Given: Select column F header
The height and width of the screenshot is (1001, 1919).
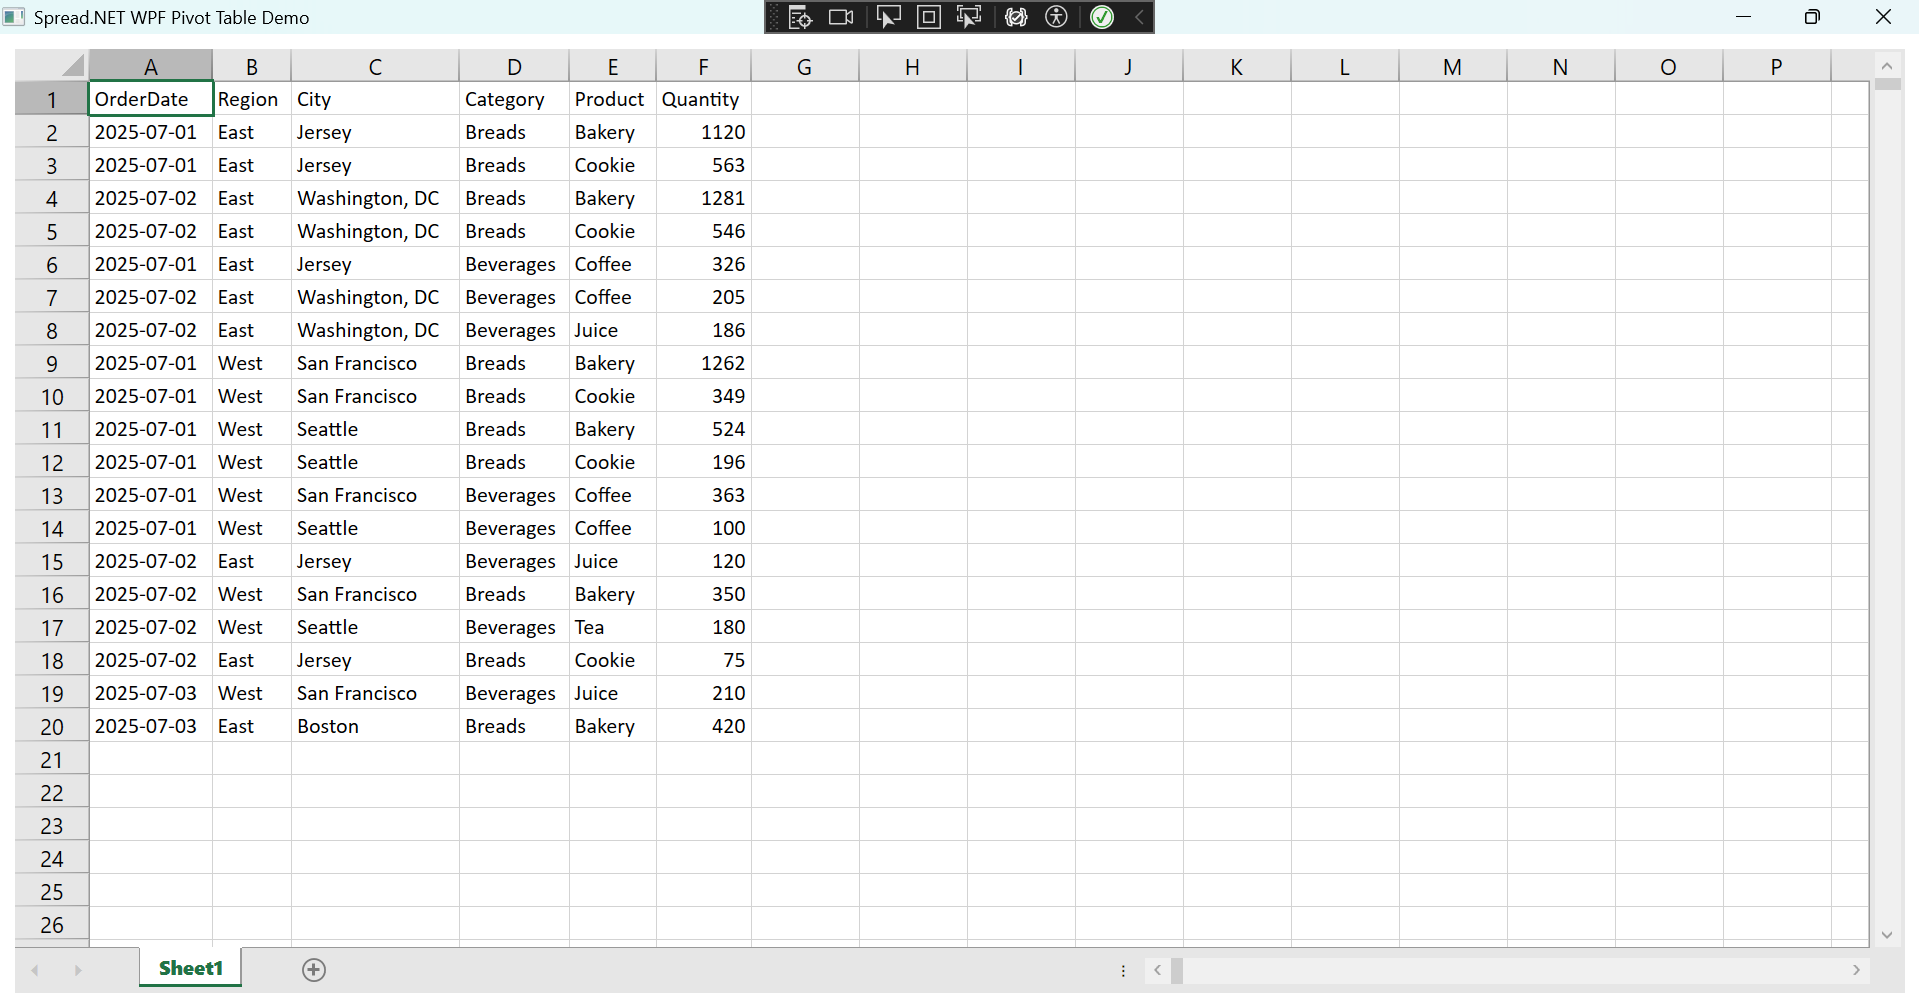Looking at the screenshot, I should coord(704,66).
